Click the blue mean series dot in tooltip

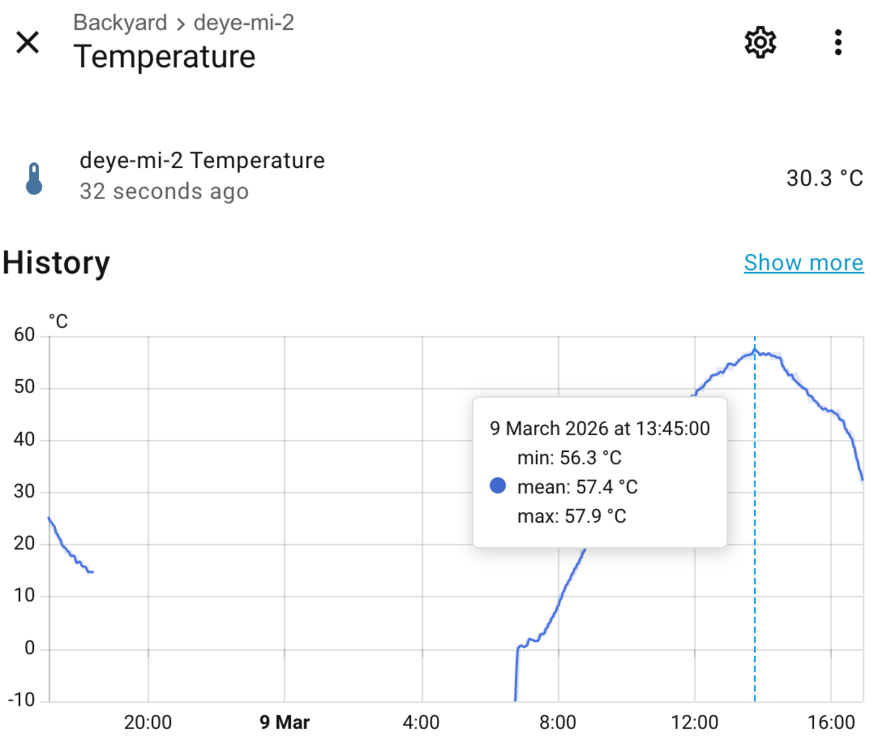click(x=498, y=487)
